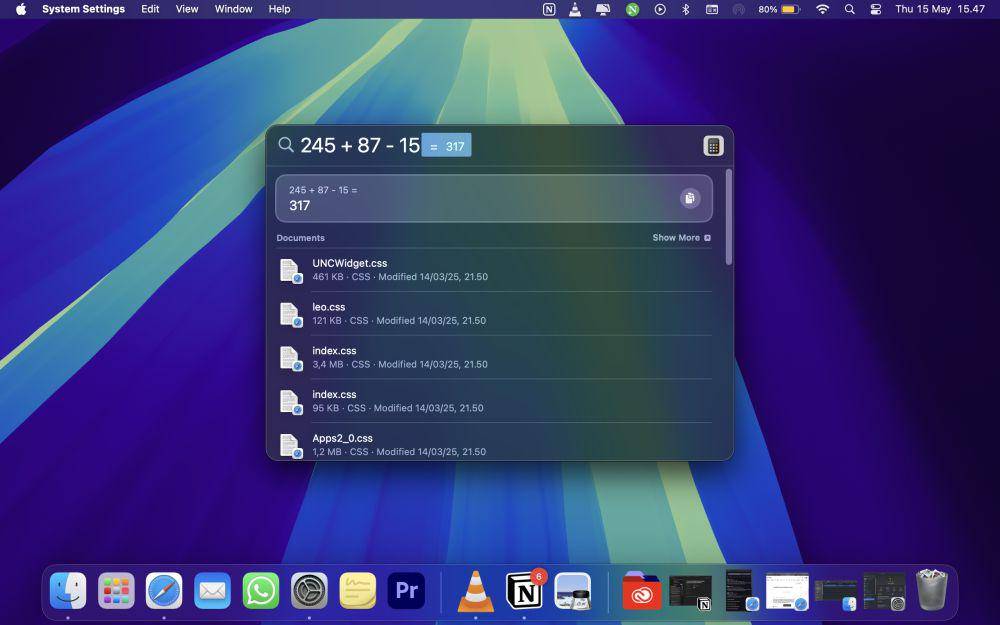This screenshot has height=625, width=1000.
Task: Restore the white minimized Safari window
Action: [x=788, y=592]
